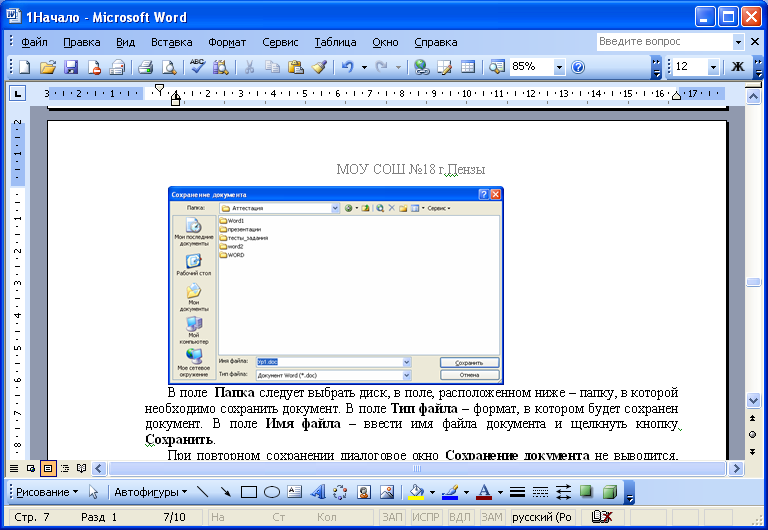768x530 pixels.
Task: Paste from clipboard
Action: pyautogui.click(x=295, y=67)
